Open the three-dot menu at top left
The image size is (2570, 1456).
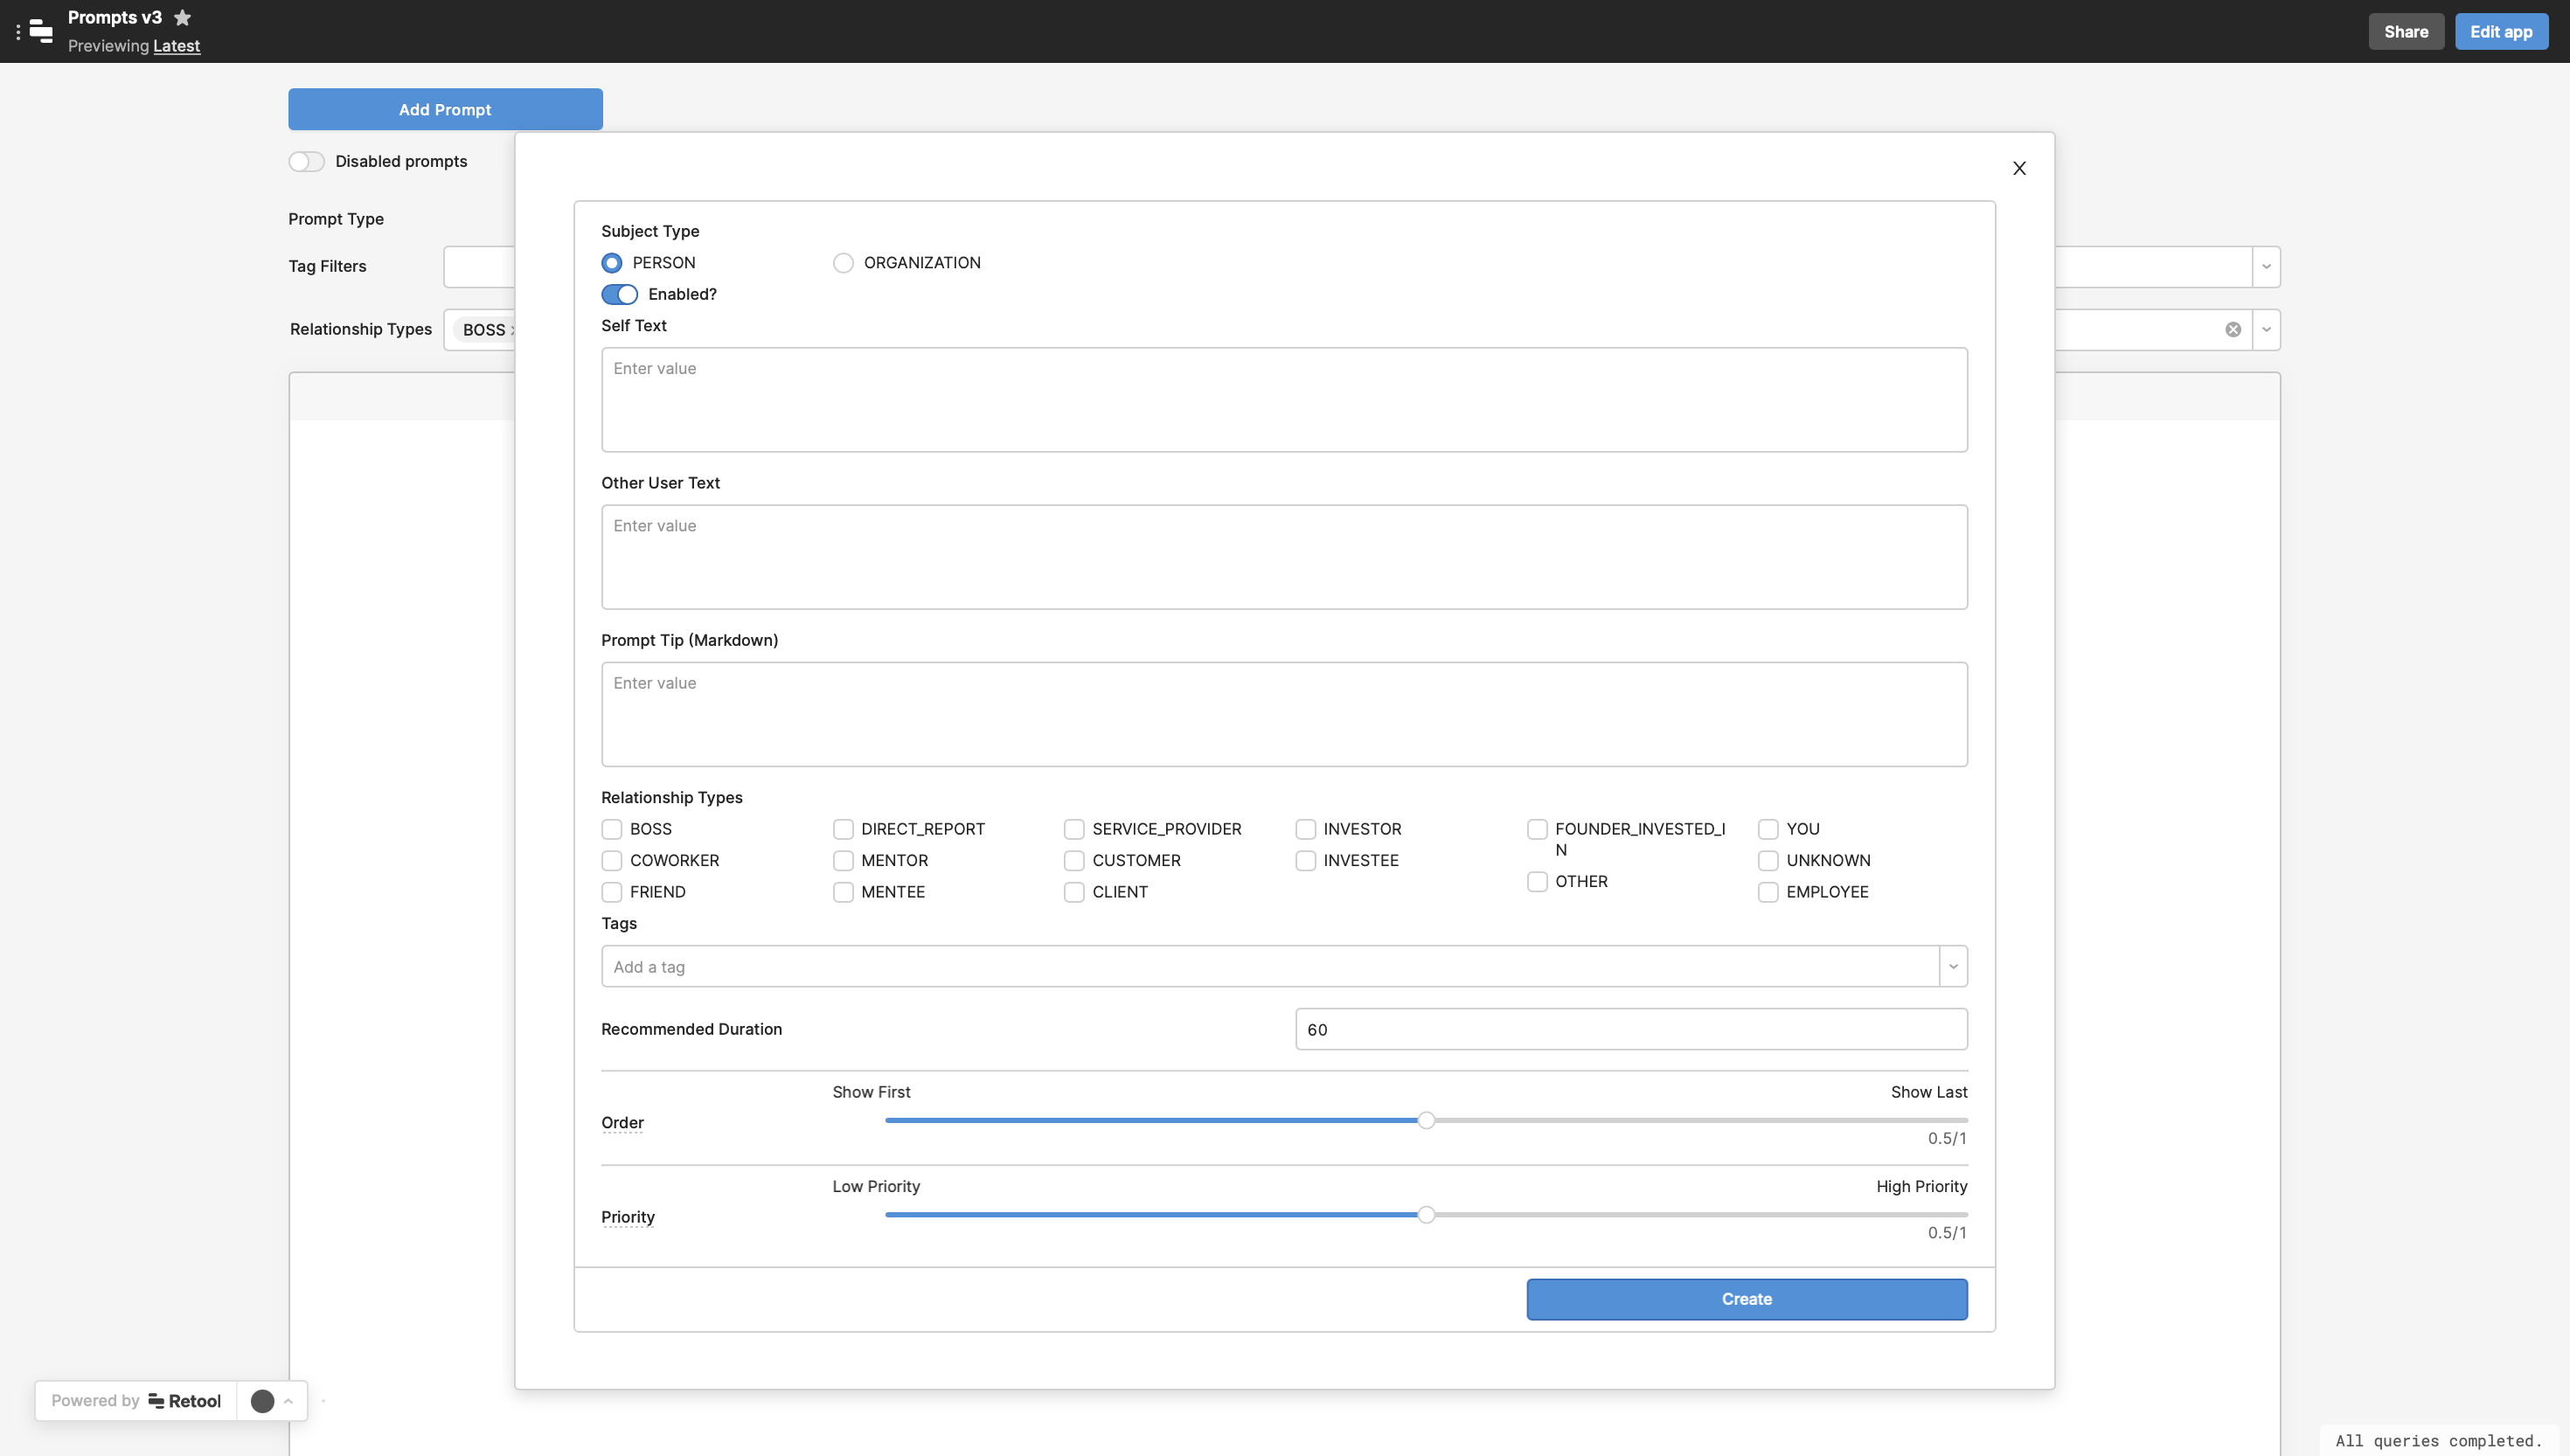(18, 32)
